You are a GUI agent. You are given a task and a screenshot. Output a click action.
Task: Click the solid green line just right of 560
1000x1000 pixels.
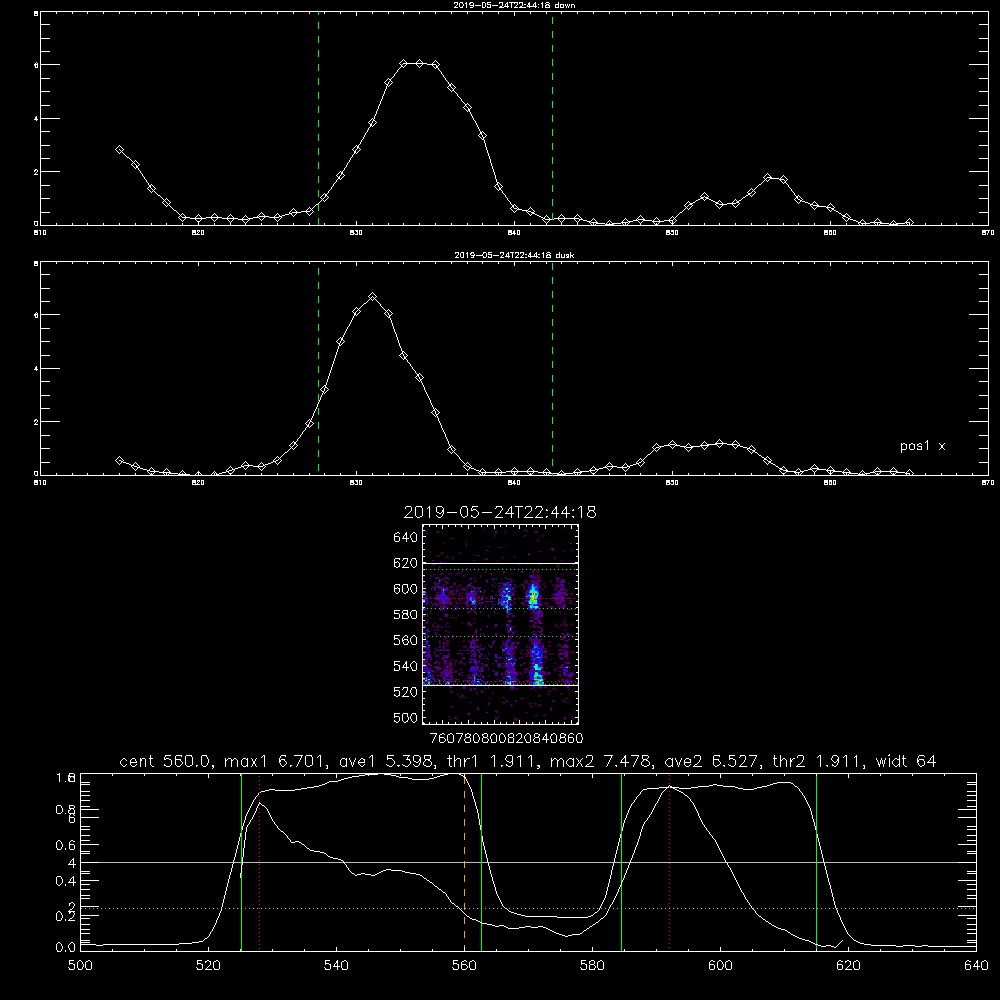coord(481,862)
